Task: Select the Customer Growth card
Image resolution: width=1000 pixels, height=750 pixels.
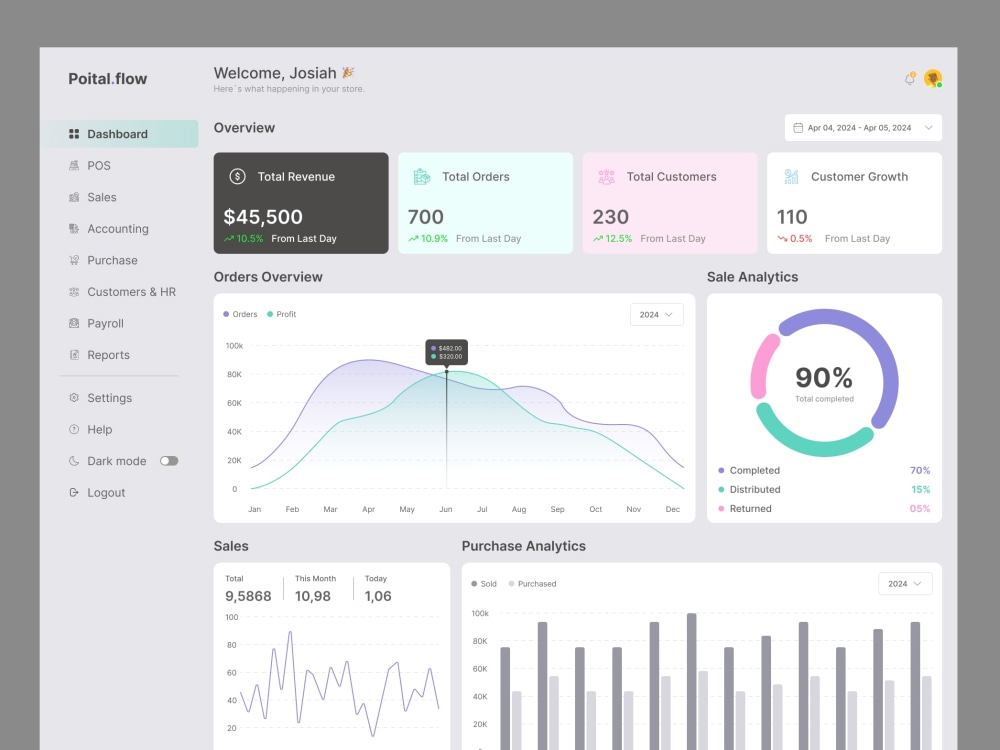Action: point(855,203)
